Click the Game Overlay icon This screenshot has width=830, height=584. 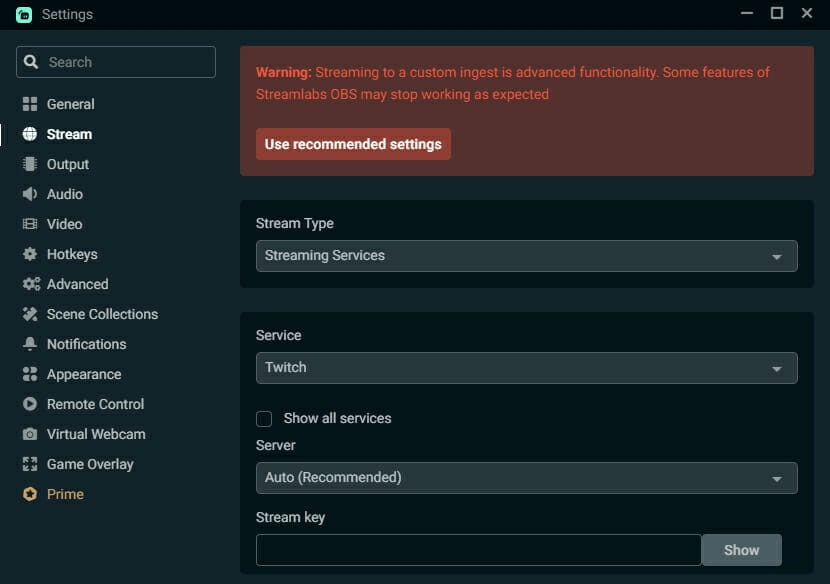click(29, 464)
